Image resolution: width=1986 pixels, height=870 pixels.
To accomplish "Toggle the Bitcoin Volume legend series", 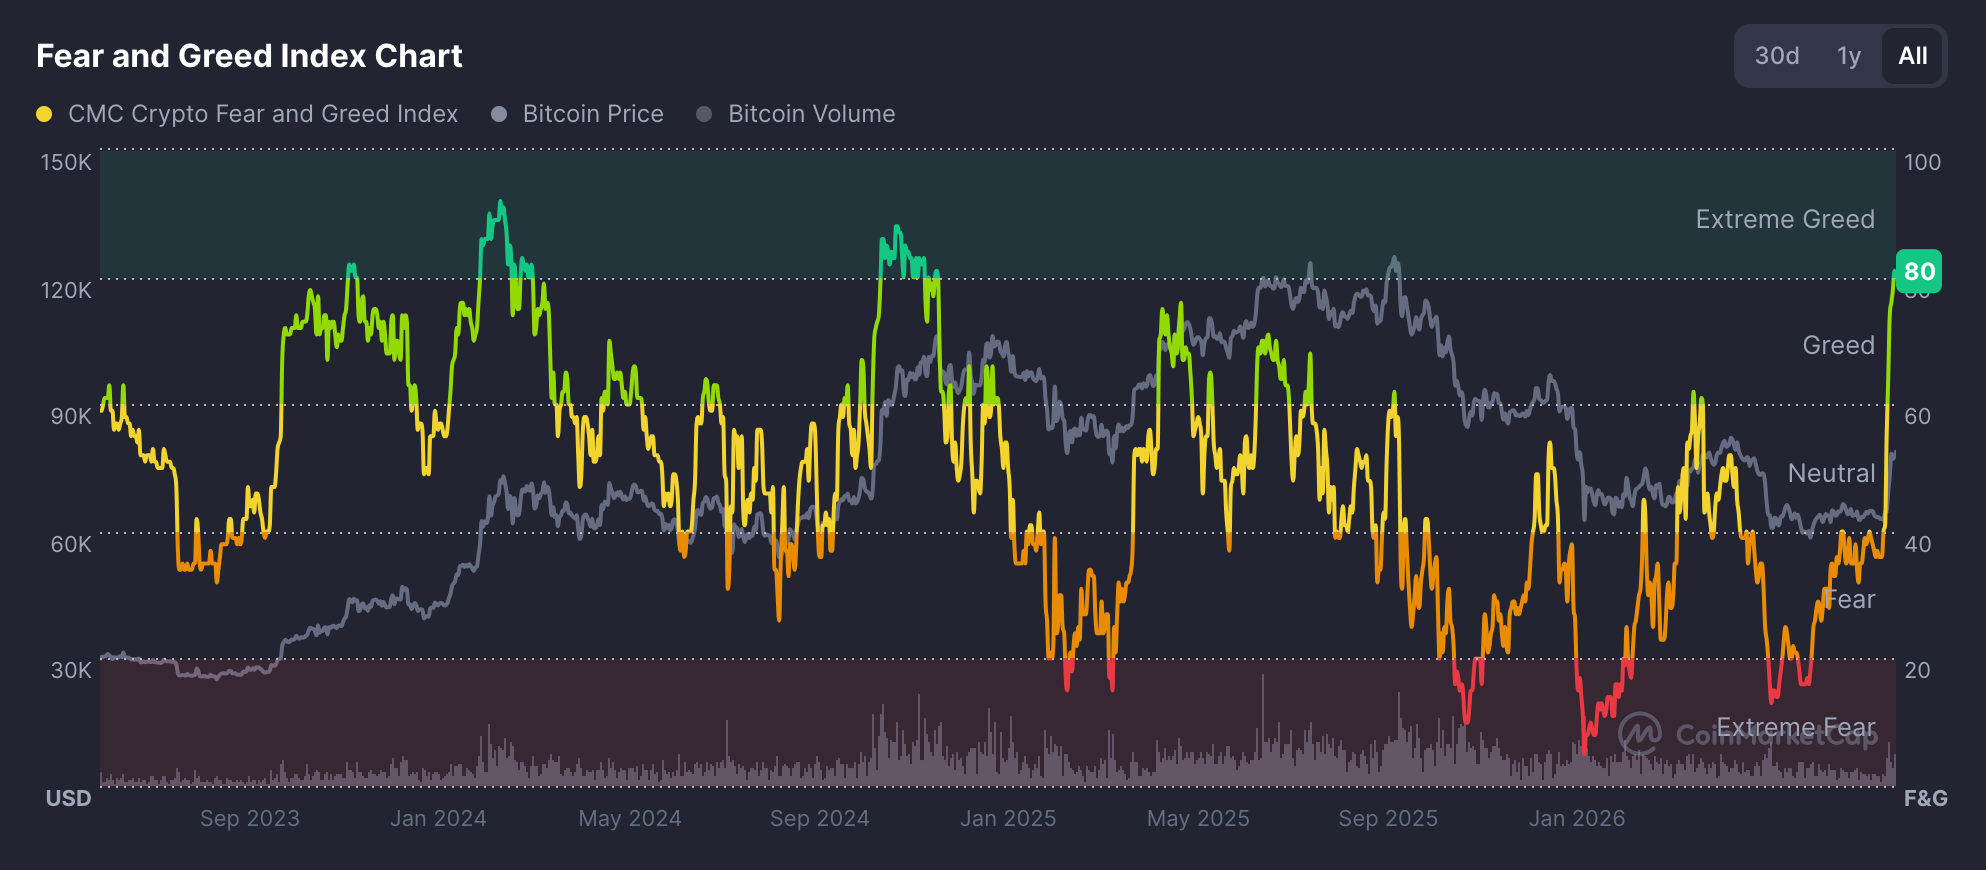I will 796,114.
